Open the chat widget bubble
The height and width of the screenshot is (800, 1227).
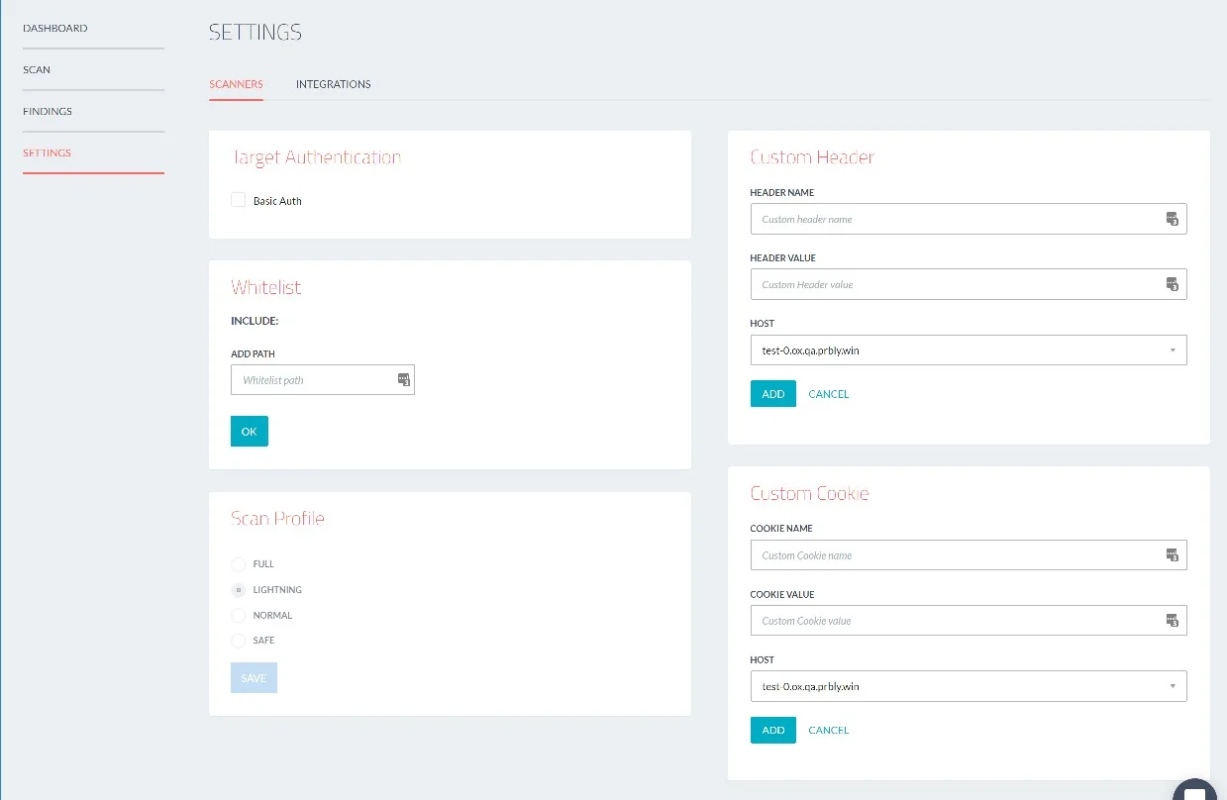(1195, 790)
